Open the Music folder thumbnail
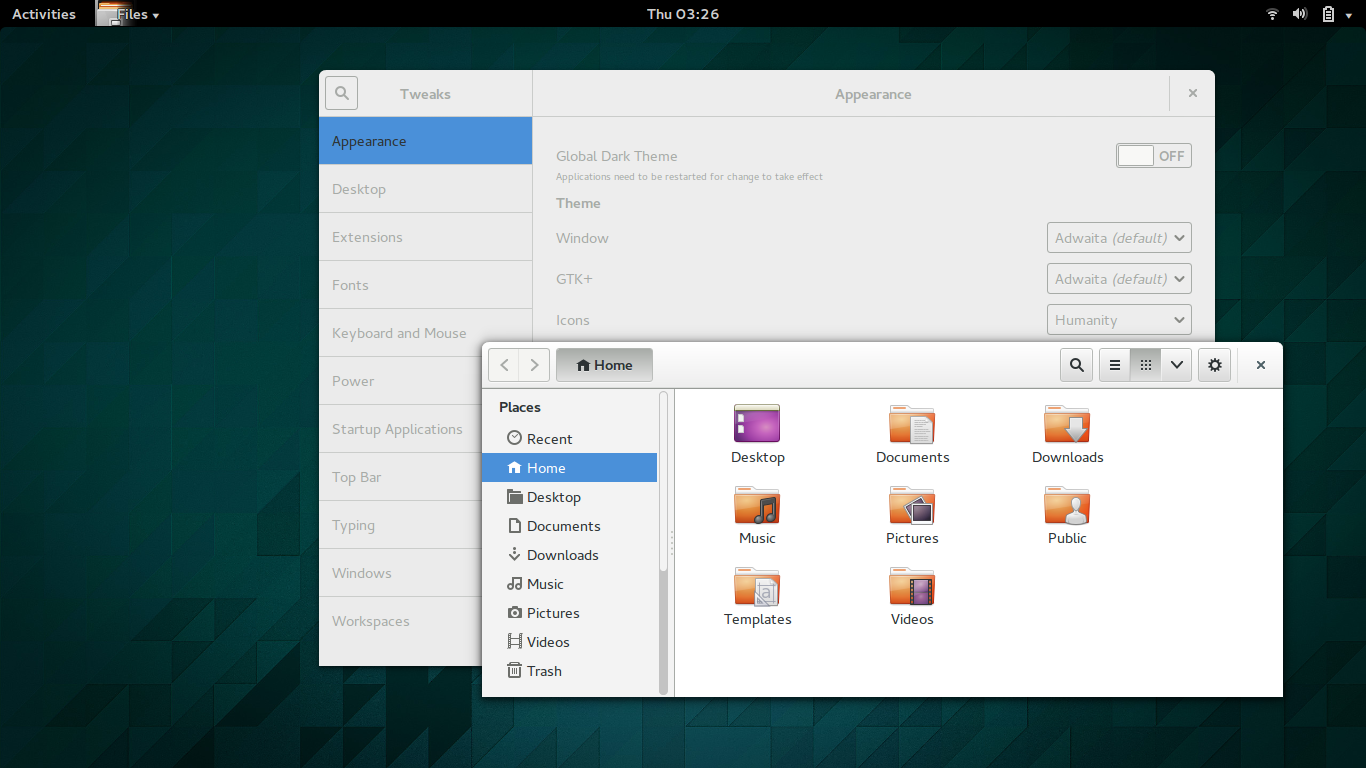This screenshot has height=768, width=1366. [757, 506]
